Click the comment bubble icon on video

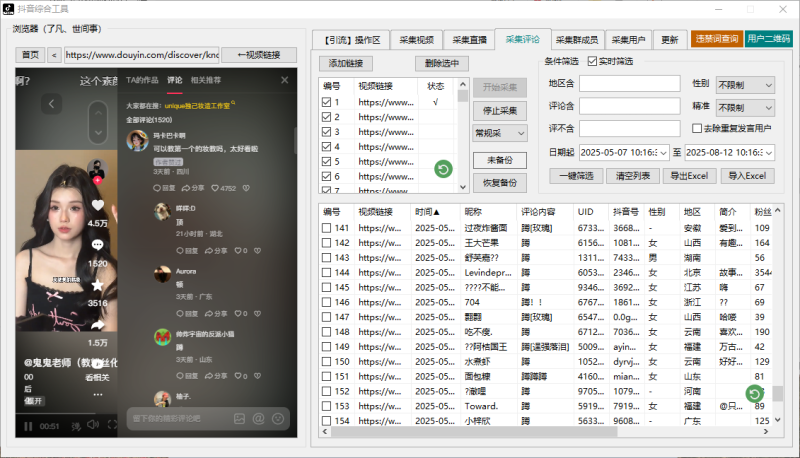click(98, 245)
